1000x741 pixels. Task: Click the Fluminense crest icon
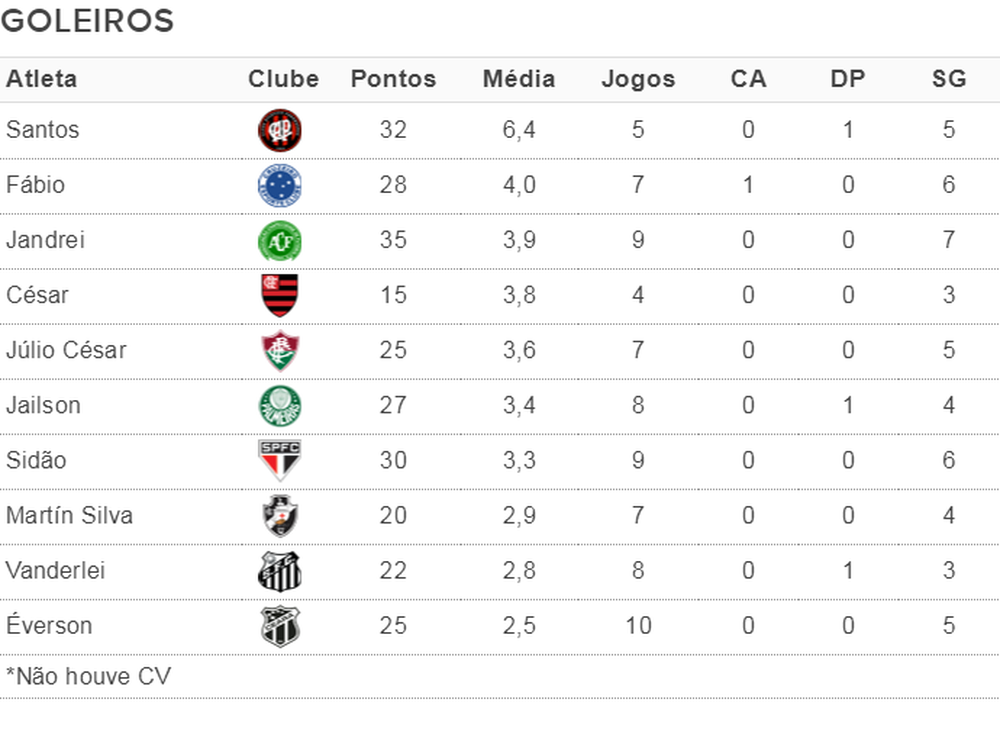click(x=280, y=351)
